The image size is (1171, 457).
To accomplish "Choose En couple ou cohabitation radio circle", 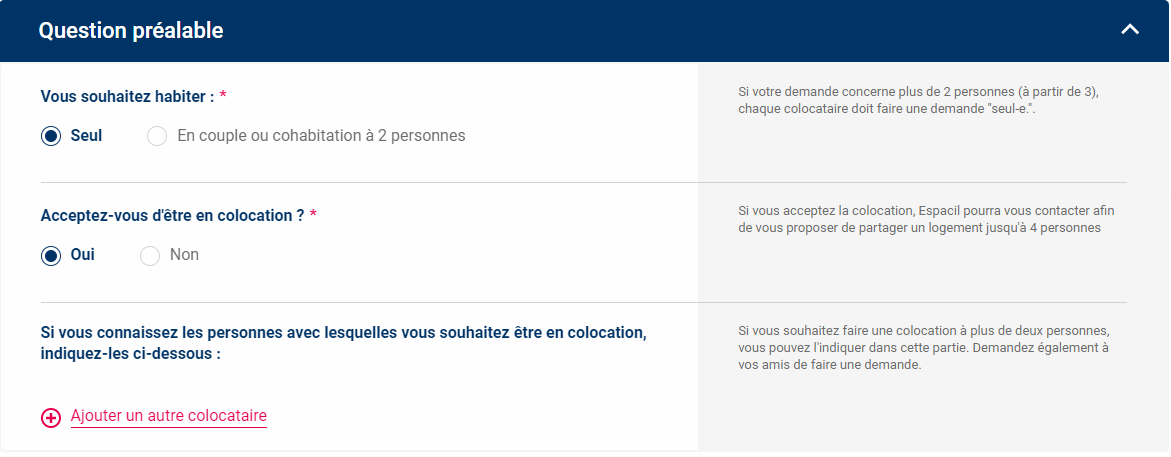I will (157, 136).
